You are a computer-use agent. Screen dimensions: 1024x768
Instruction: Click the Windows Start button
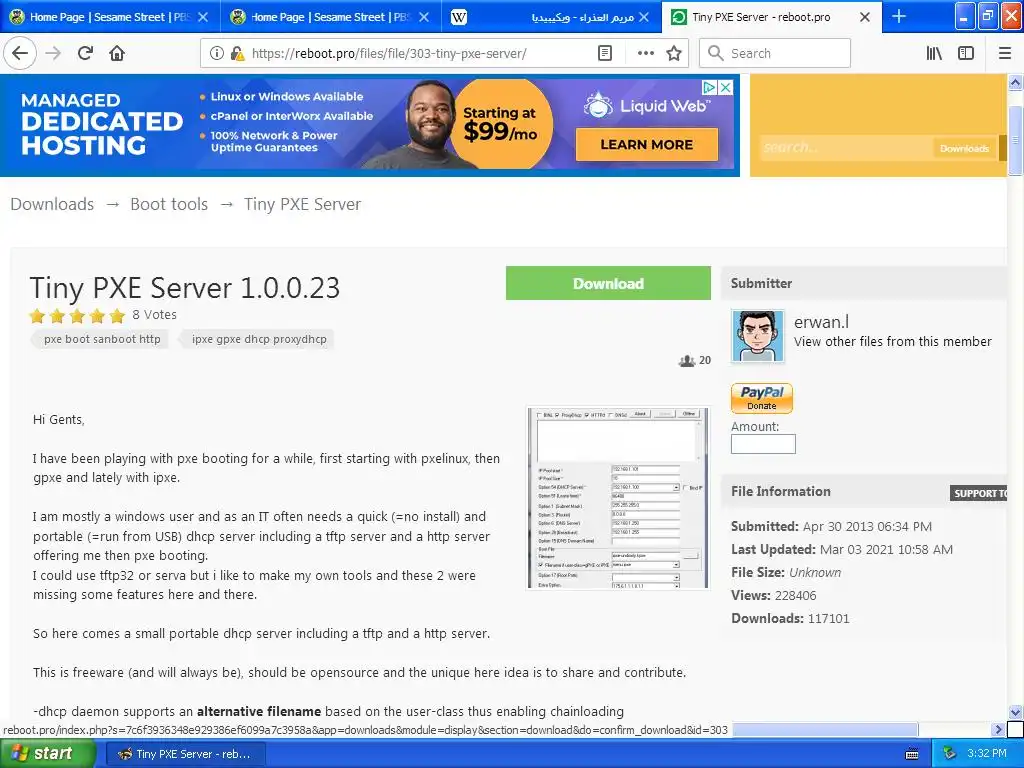[48, 753]
